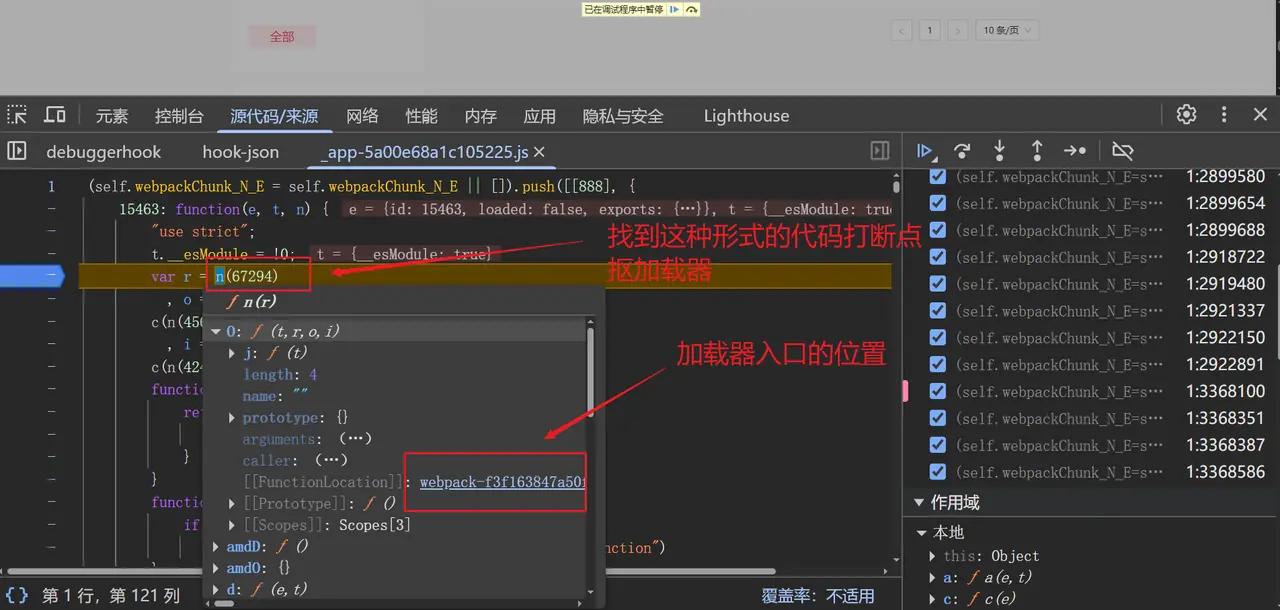Screen dimensions: 1280x610
Task: Step over next function call
Action: click(x=962, y=151)
